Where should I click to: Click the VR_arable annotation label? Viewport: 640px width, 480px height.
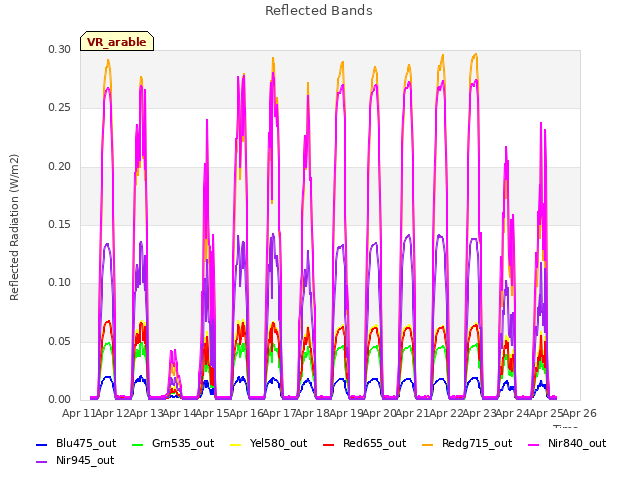click(x=117, y=41)
